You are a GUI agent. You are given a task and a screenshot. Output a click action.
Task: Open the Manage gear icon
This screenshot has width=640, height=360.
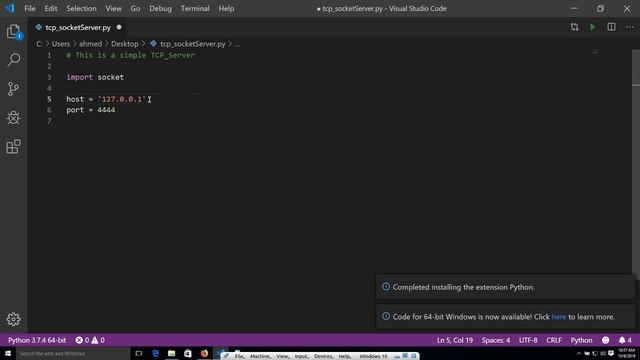pyautogui.click(x=13, y=319)
